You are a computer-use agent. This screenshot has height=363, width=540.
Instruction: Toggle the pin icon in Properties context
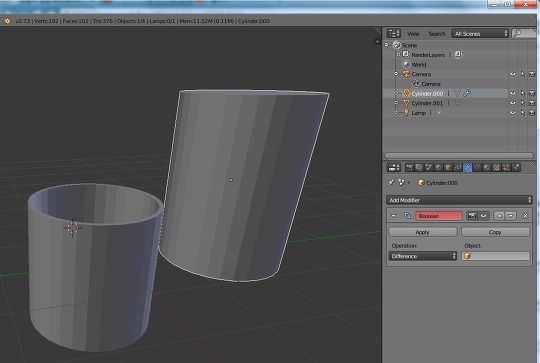[x=391, y=183]
